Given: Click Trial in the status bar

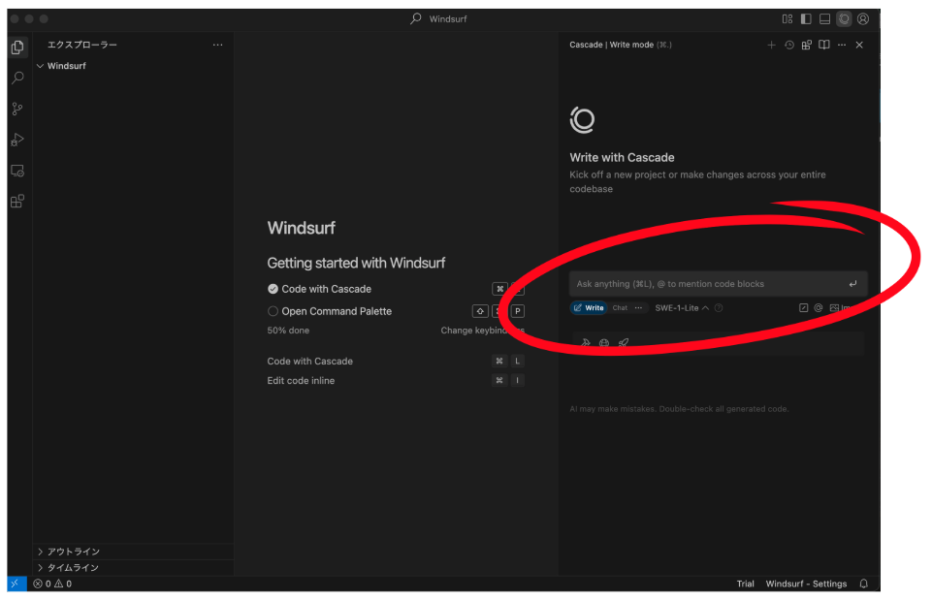Looking at the screenshot, I should coord(745,584).
